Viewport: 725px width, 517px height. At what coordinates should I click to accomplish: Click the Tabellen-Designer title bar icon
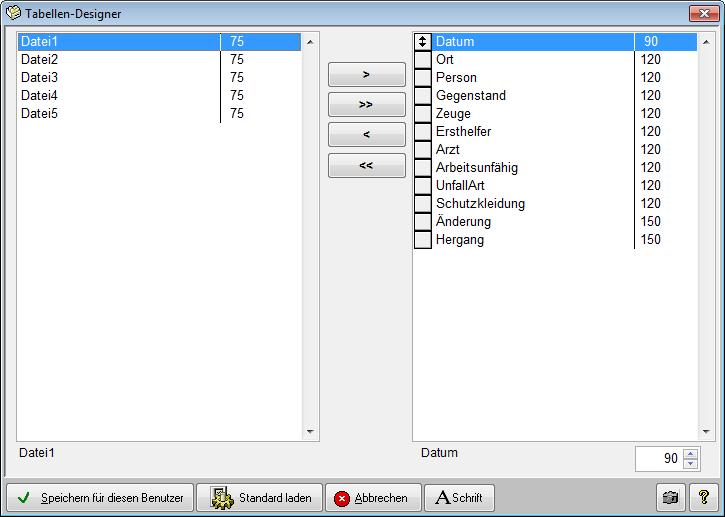click(x=13, y=12)
